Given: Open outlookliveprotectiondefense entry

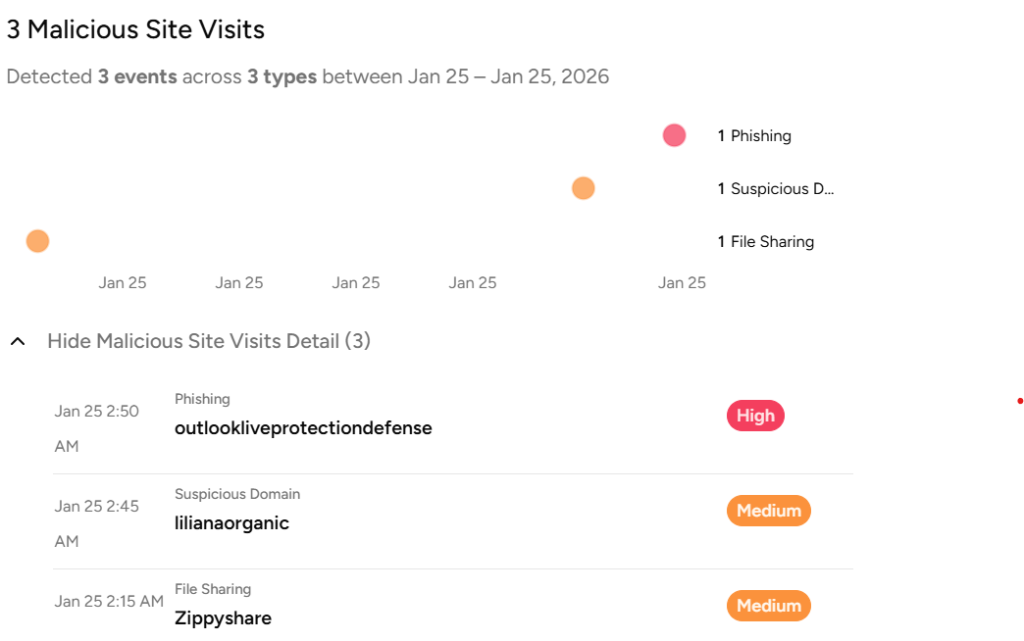Looking at the screenshot, I should pos(303,428).
